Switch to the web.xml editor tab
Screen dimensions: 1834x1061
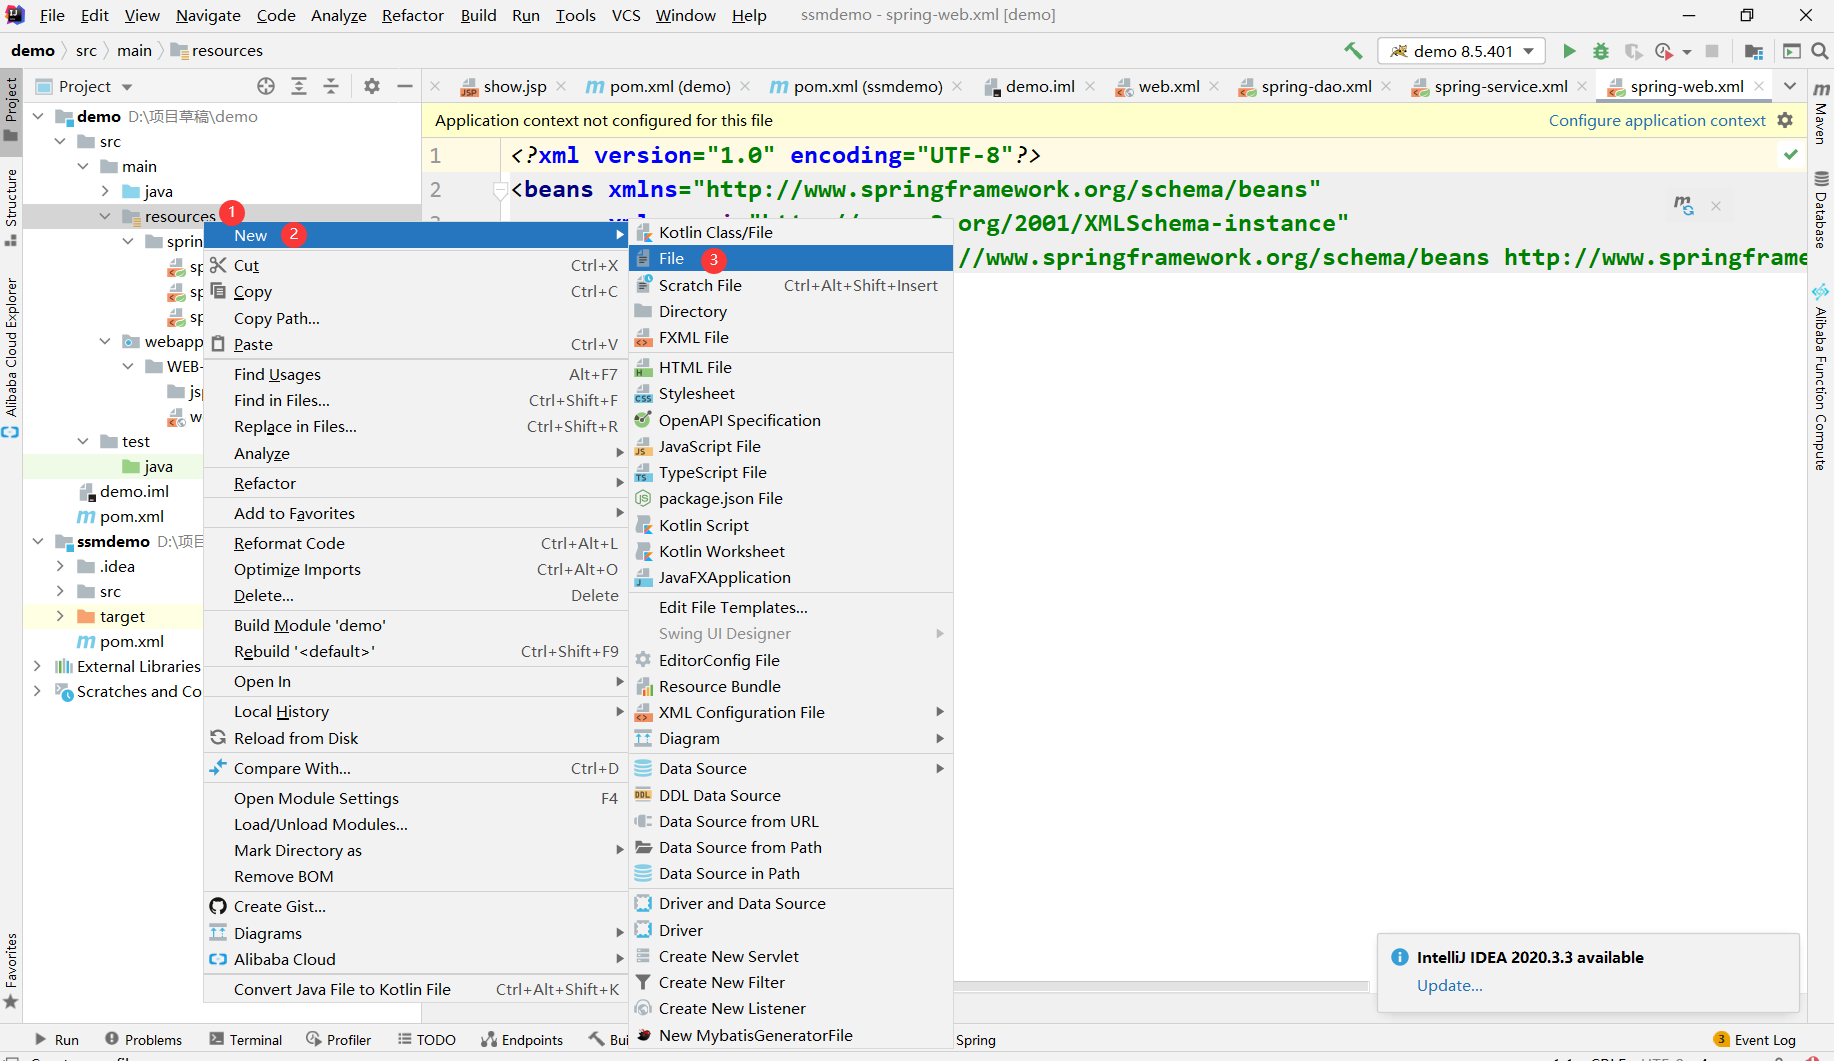(x=1168, y=86)
